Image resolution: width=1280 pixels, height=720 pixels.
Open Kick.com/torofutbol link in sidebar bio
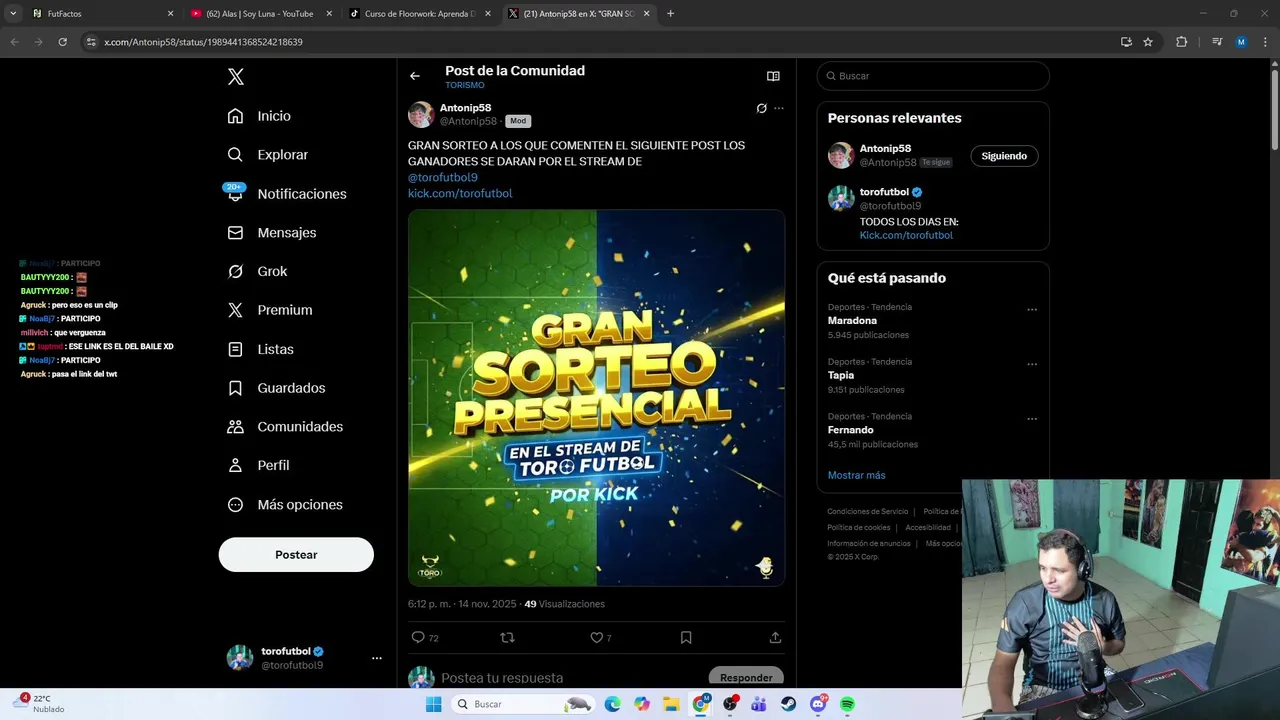pyautogui.click(x=906, y=235)
